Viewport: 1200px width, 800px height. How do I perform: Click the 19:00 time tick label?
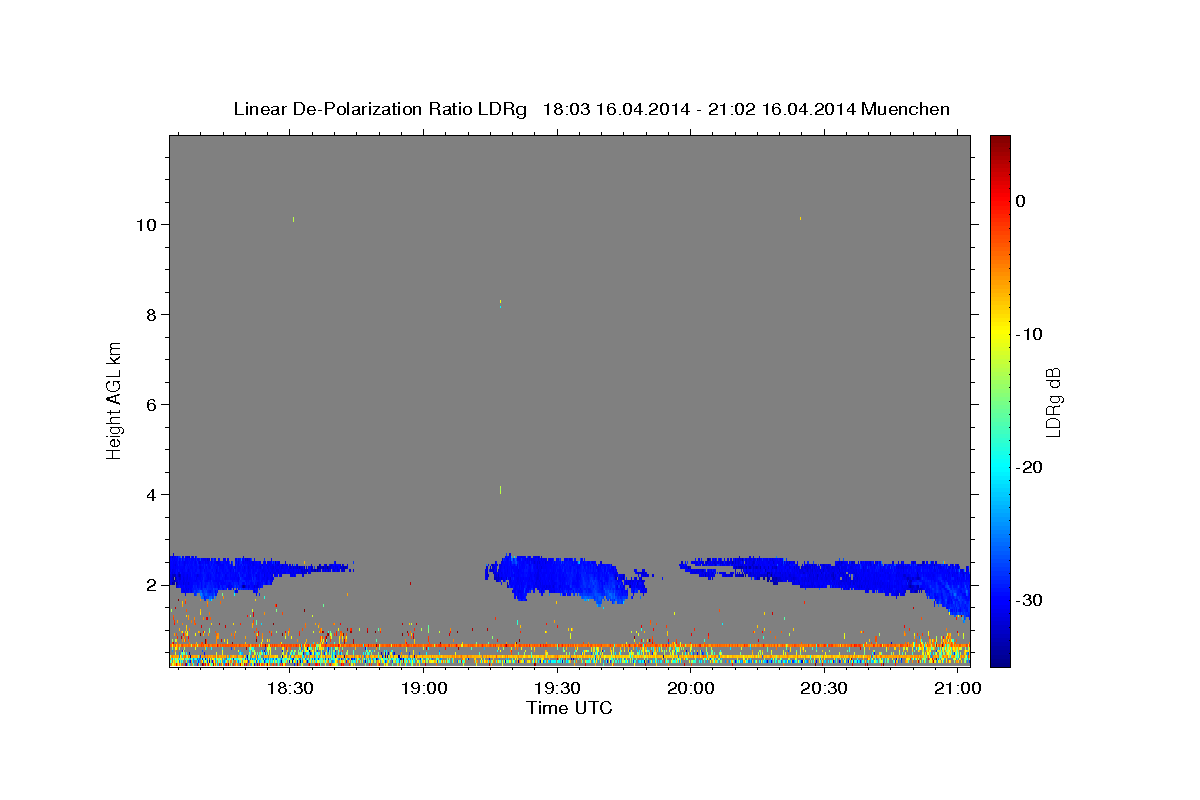coord(424,689)
